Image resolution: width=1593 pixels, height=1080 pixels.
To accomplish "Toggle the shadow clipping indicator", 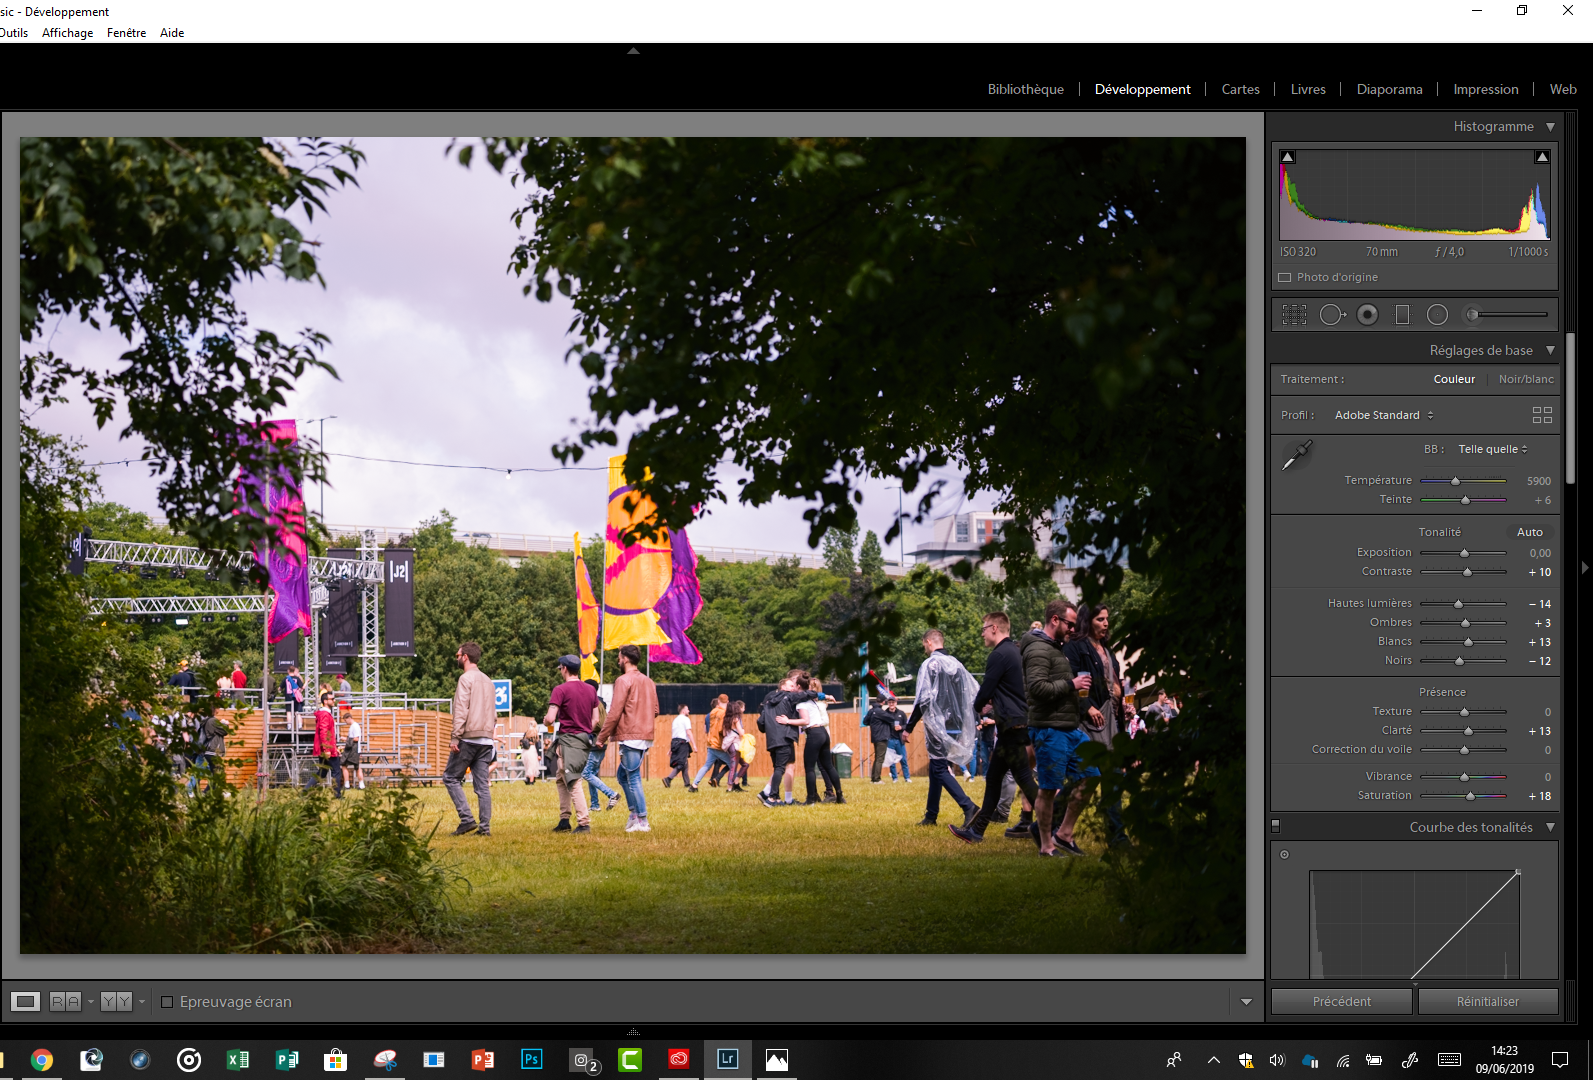I will click(x=1288, y=157).
